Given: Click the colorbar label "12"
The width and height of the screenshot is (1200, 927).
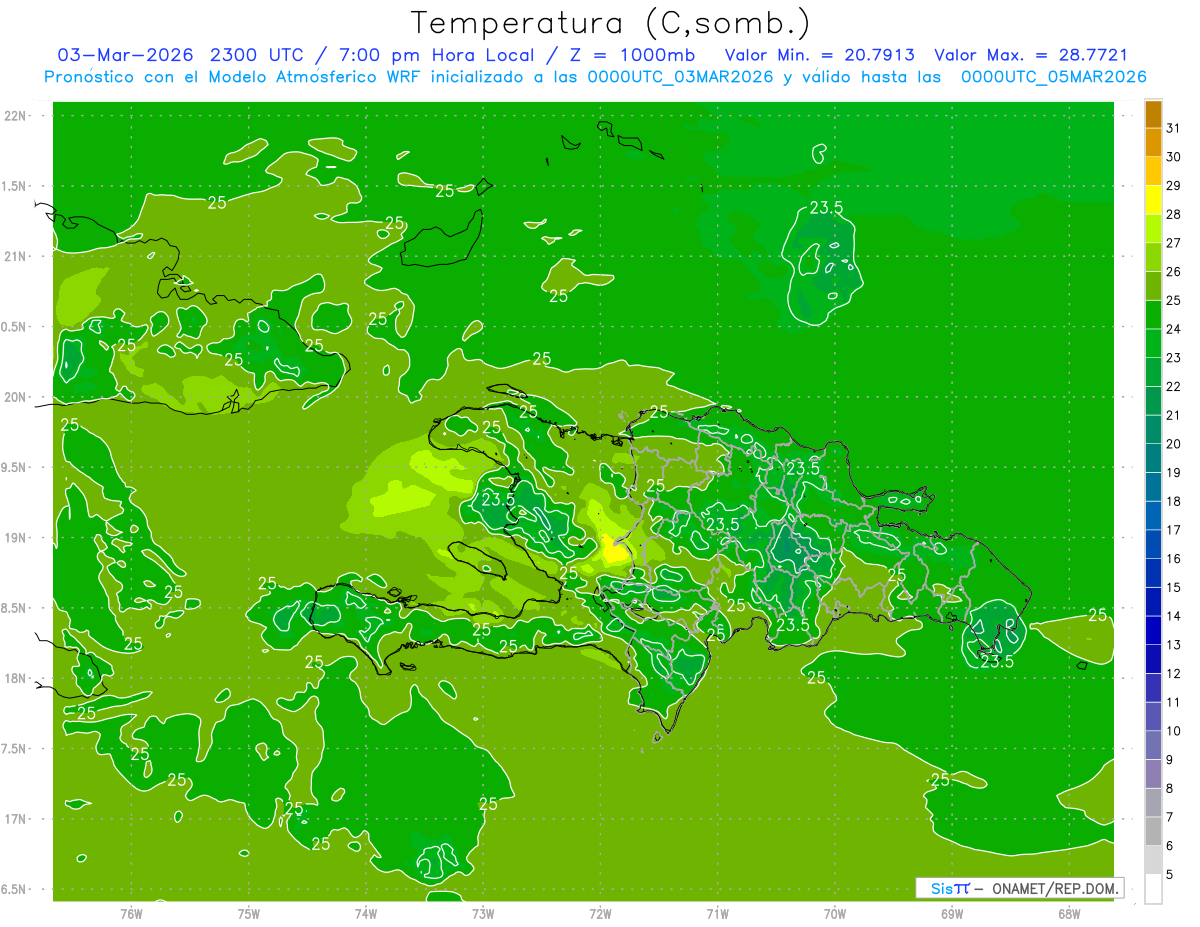Looking at the screenshot, I should click(1174, 674).
